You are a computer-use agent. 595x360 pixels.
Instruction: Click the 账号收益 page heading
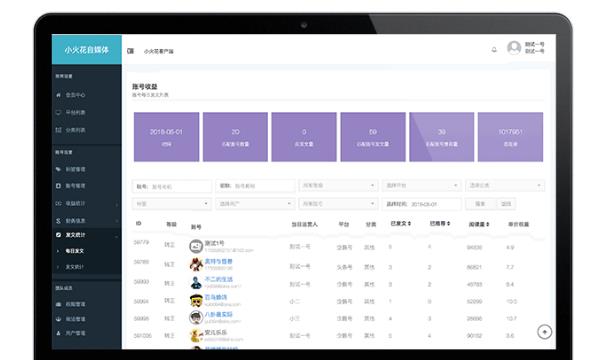(x=145, y=86)
